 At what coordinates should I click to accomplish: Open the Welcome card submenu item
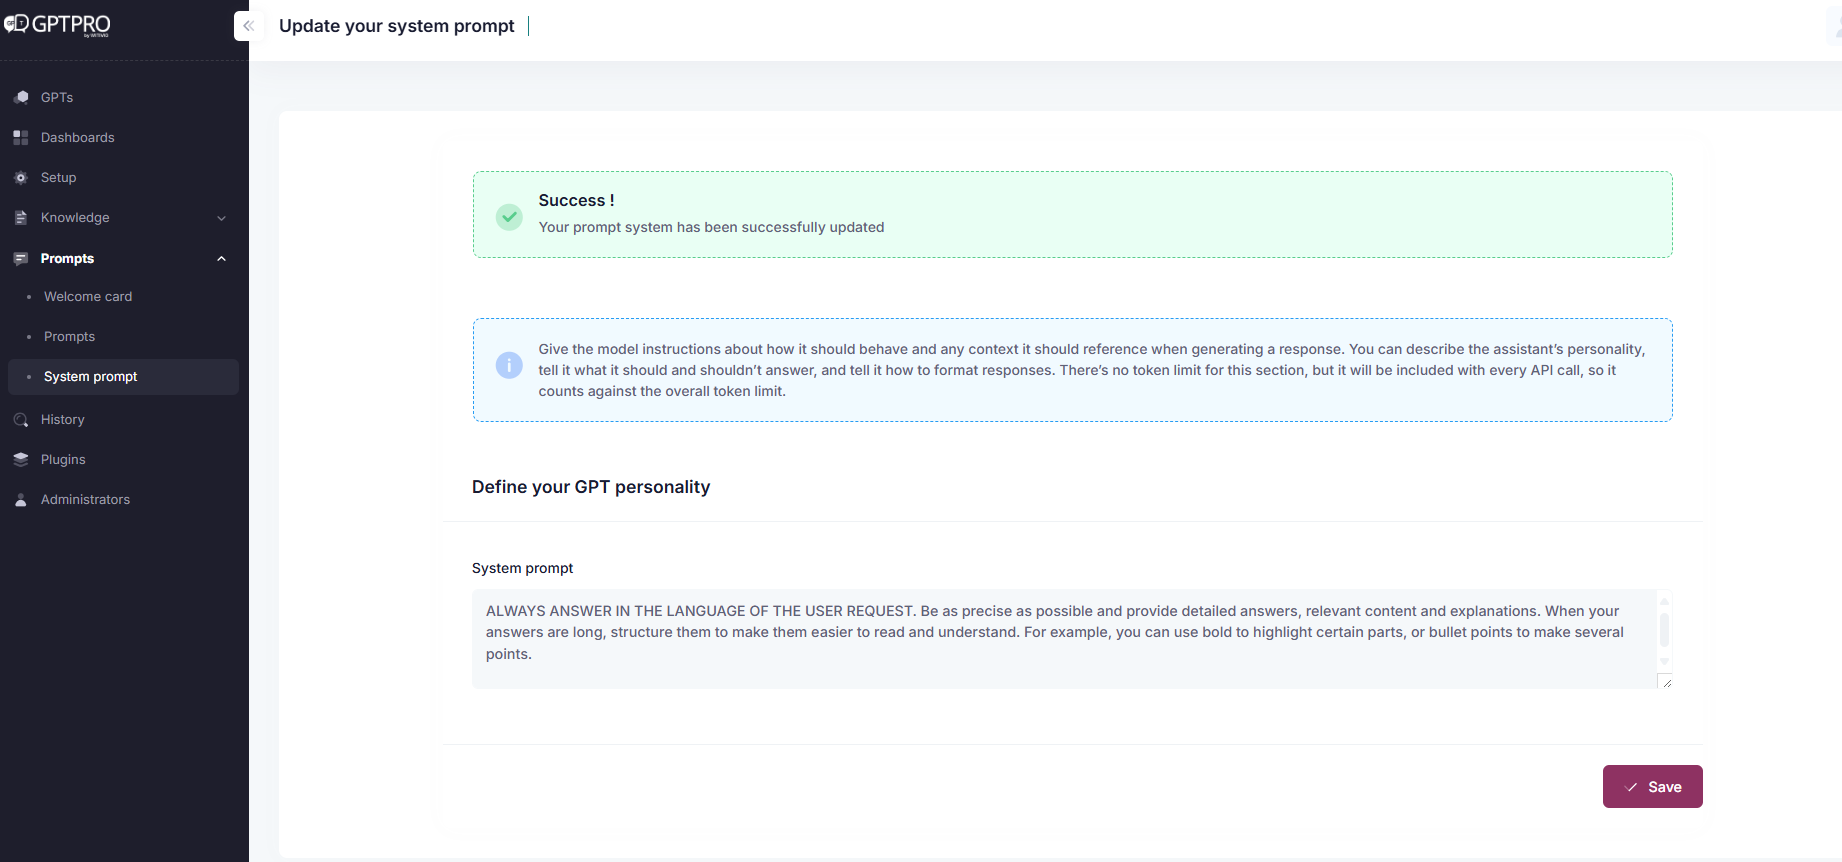[88, 296]
